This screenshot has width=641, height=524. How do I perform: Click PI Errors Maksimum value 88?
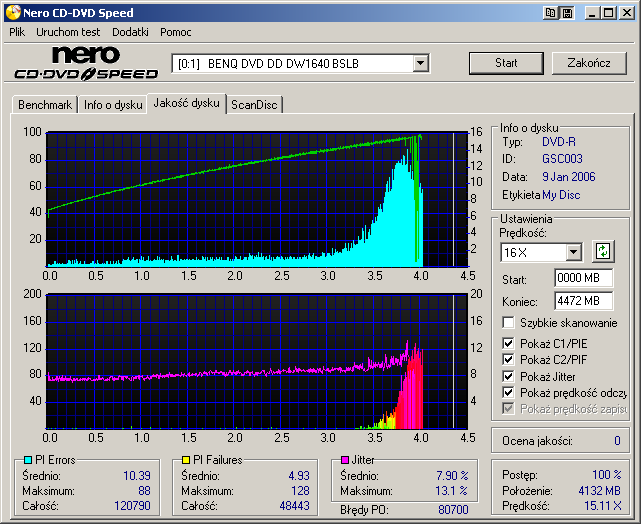point(144,490)
